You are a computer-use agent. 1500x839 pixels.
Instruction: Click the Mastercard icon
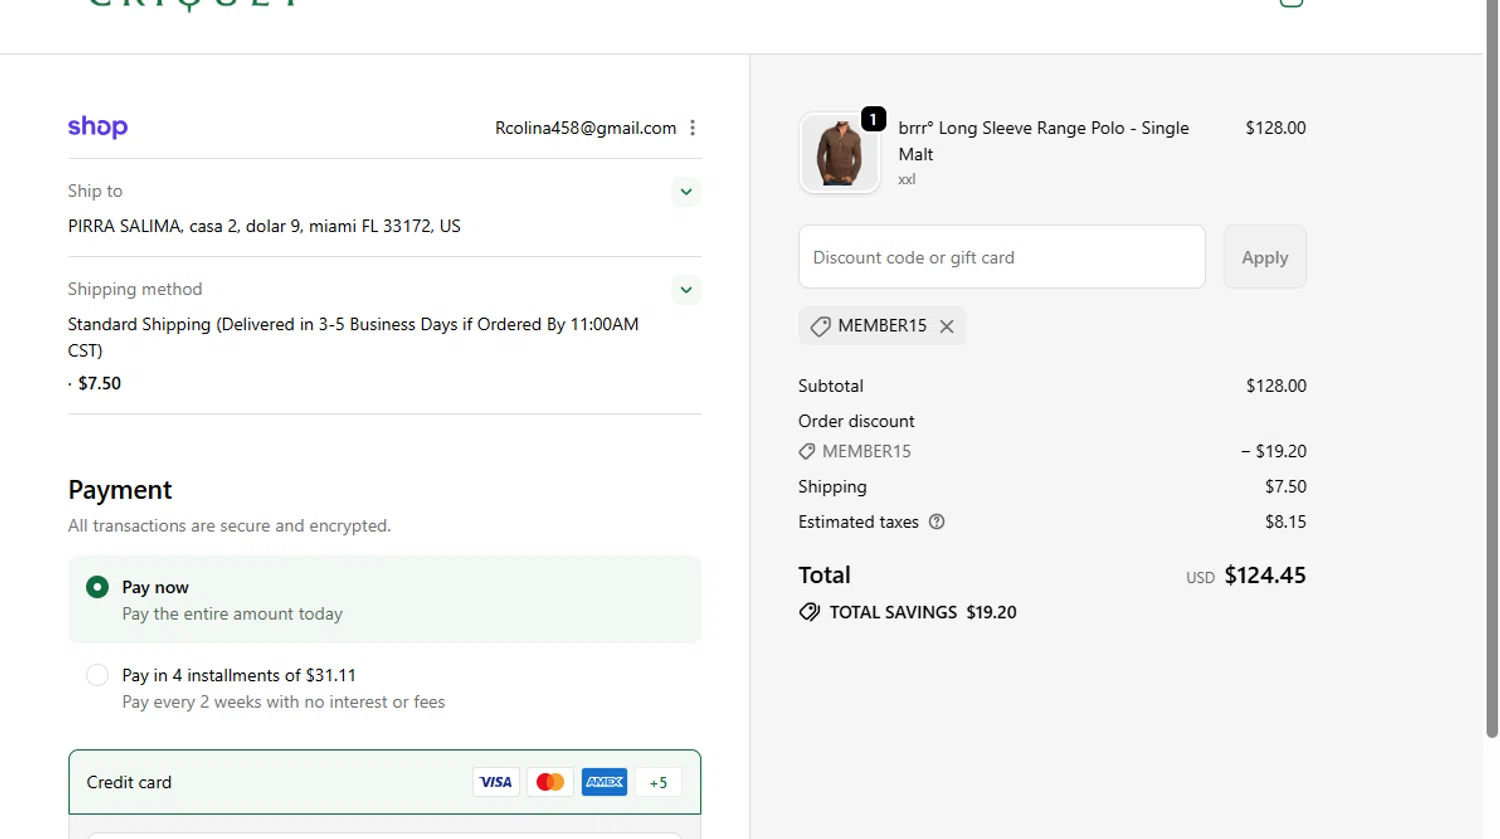coord(550,782)
